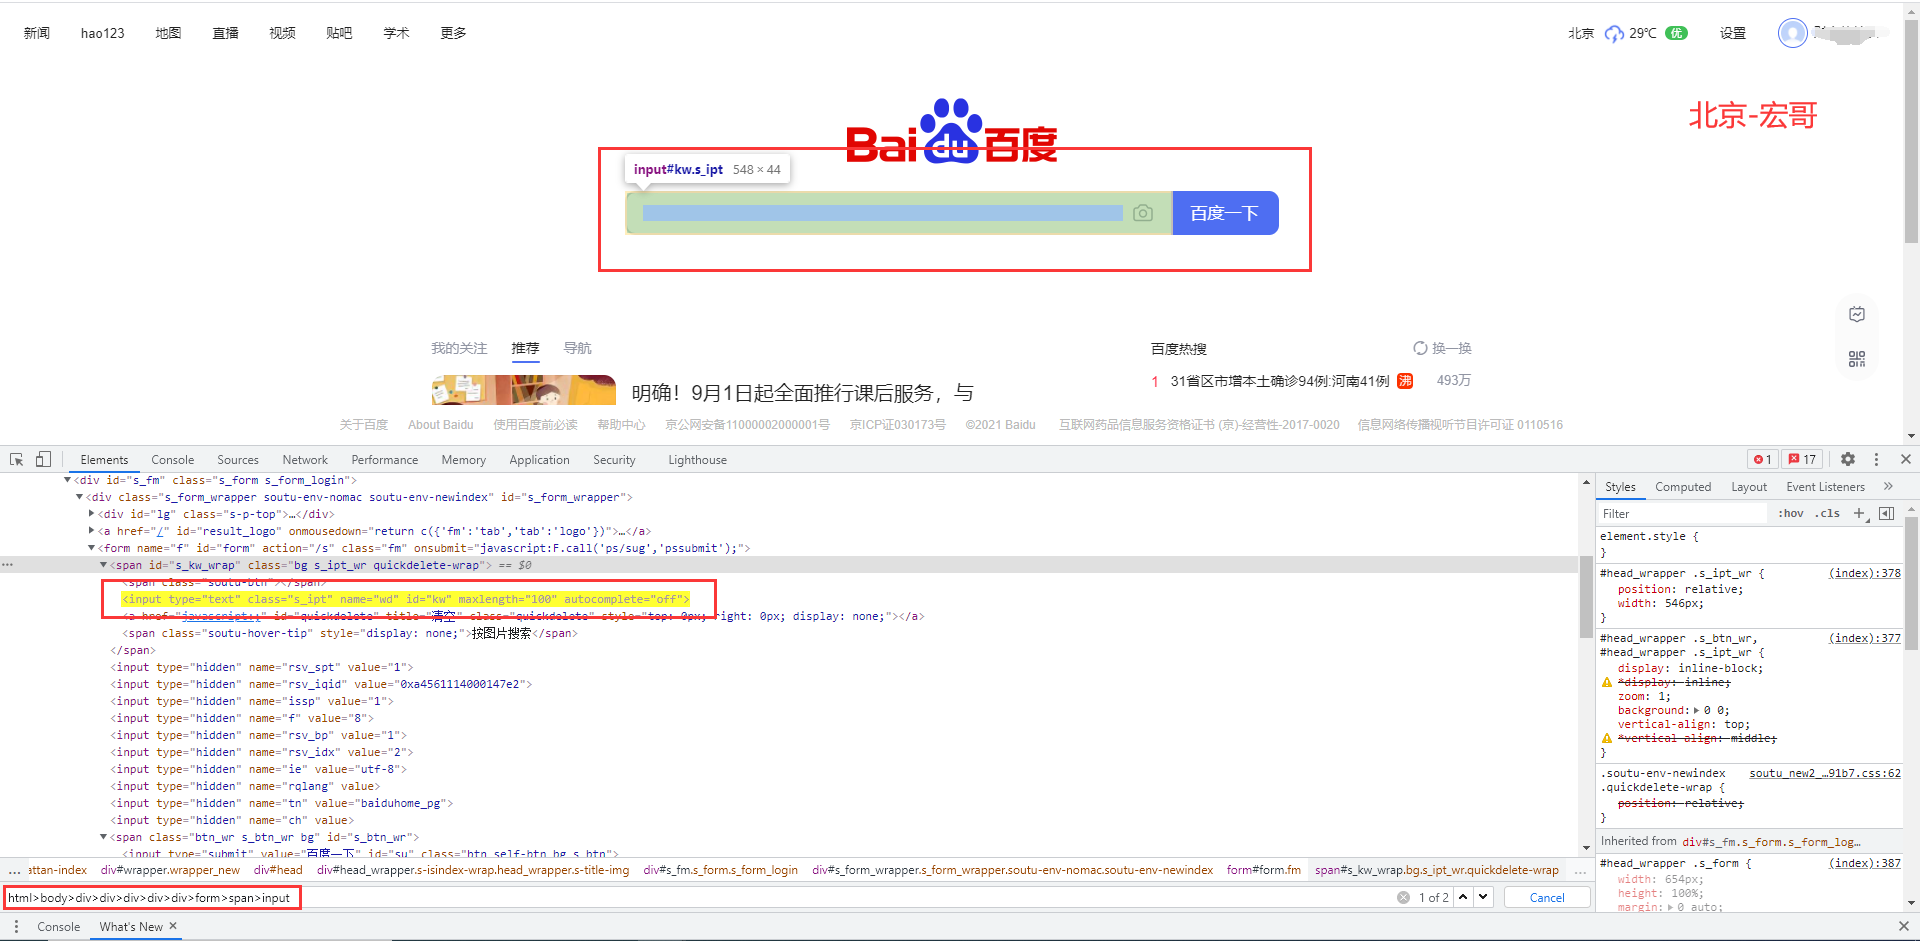Open the Network tab
The height and width of the screenshot is (941, 1920).
pos(305,460)
